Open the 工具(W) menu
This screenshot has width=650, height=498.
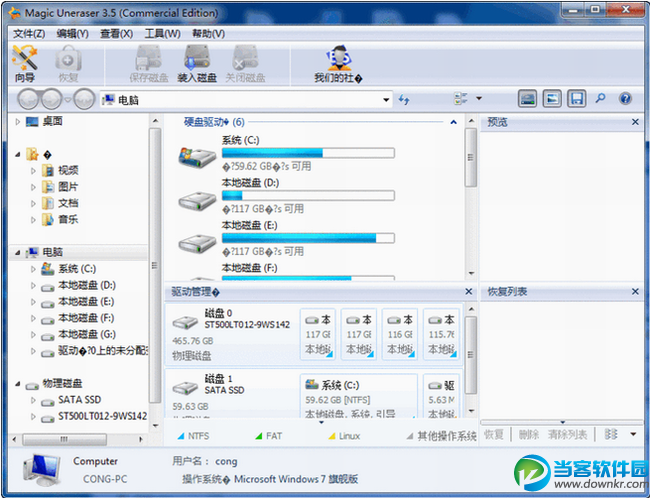click(162, 34)
